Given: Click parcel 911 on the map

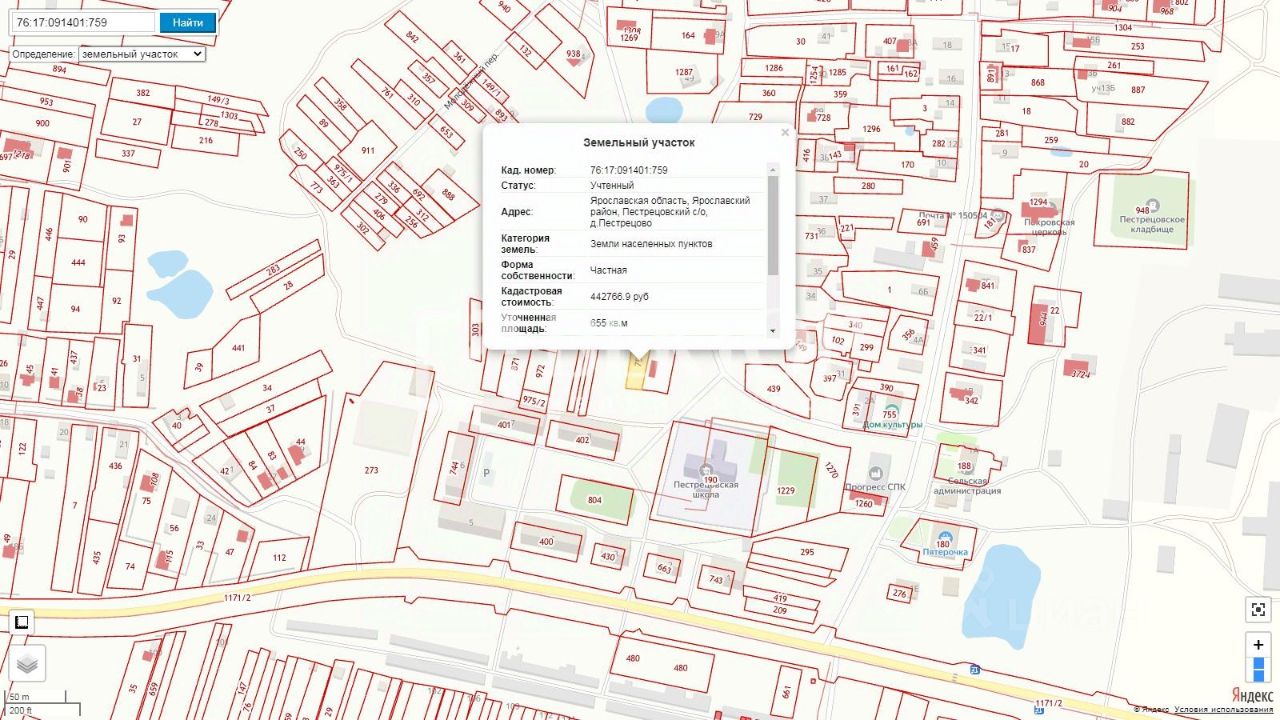Looking at the screenshot, I should pos(368,150).
